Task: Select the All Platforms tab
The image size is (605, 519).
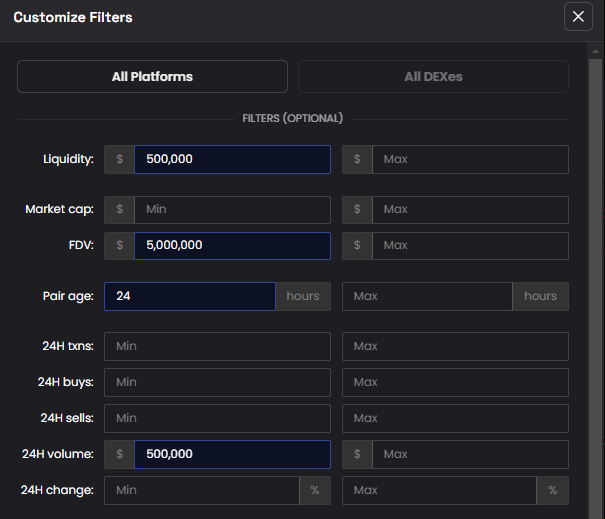Action: tap(152, 77)
